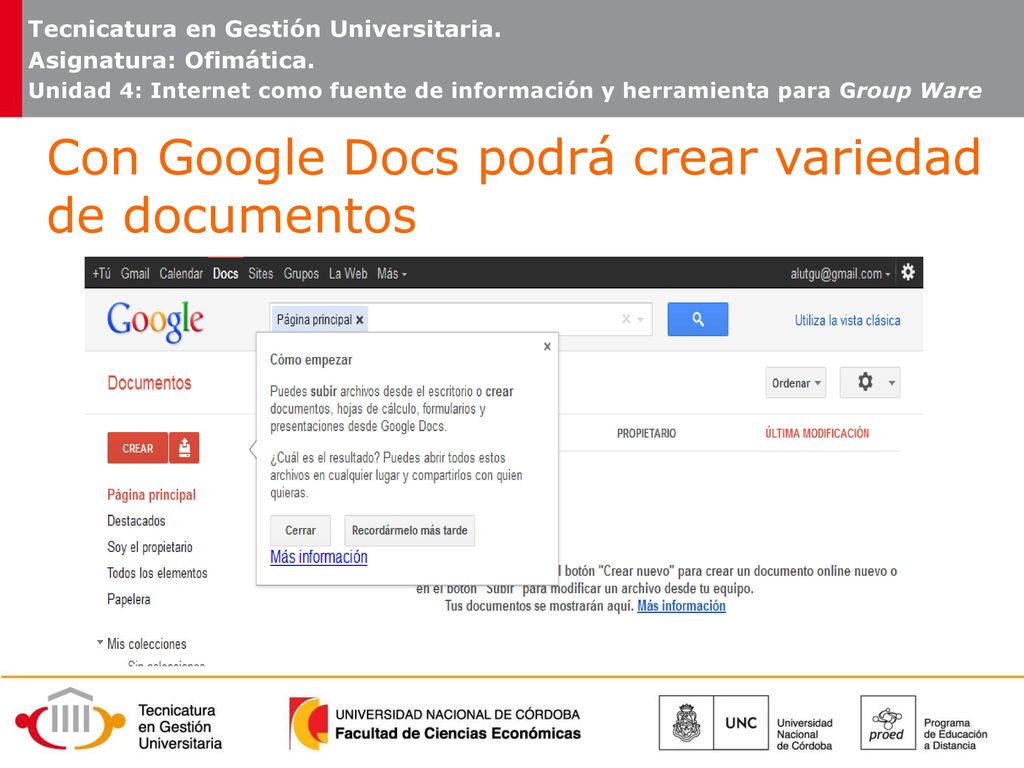Screen dimensions: 1024x768
Task: Follow Más información link after 'mostrarán aquí'
Action: click(681, 605)
